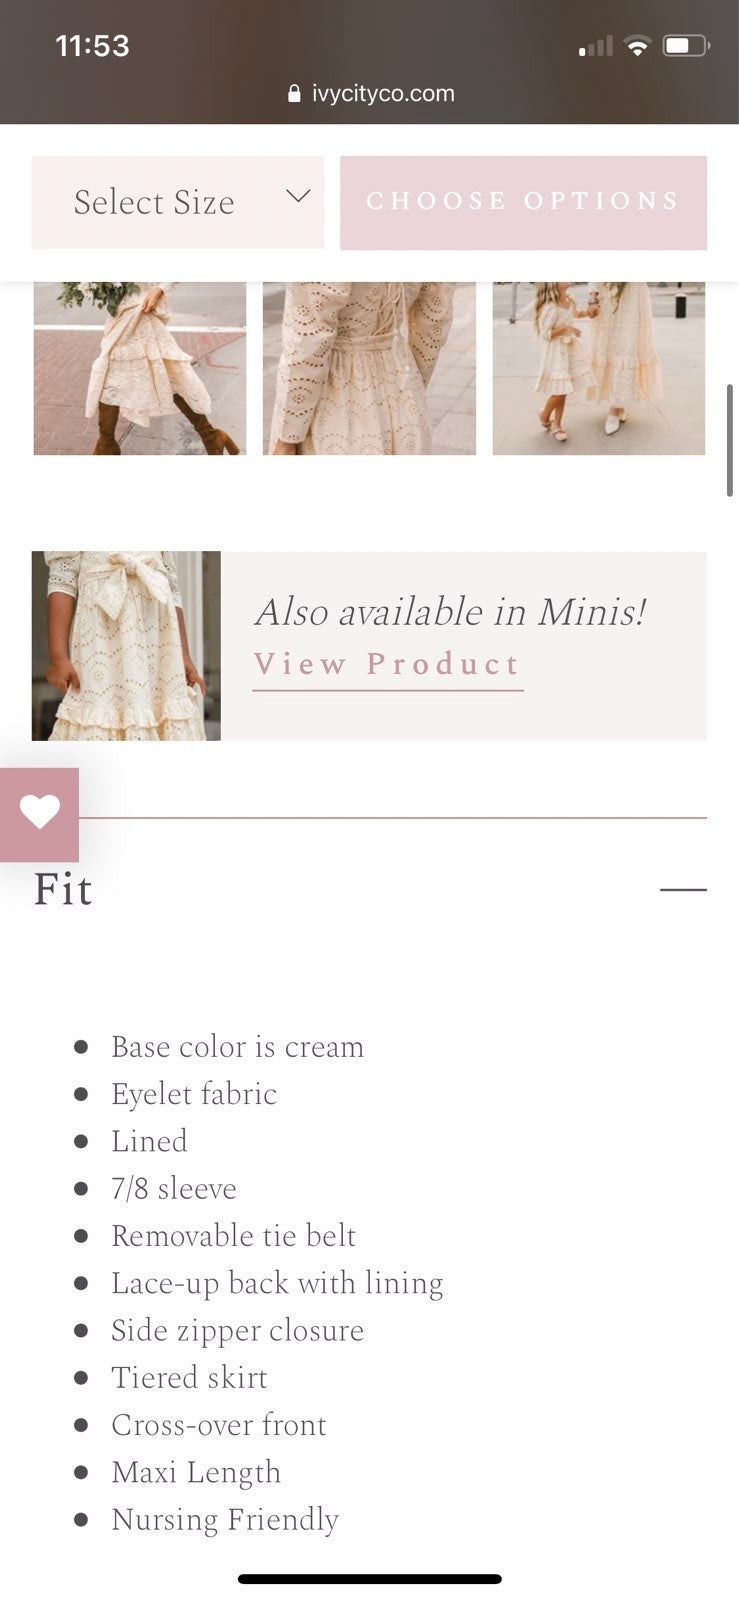Tap the cellular signal bars icon

point(595,47)
